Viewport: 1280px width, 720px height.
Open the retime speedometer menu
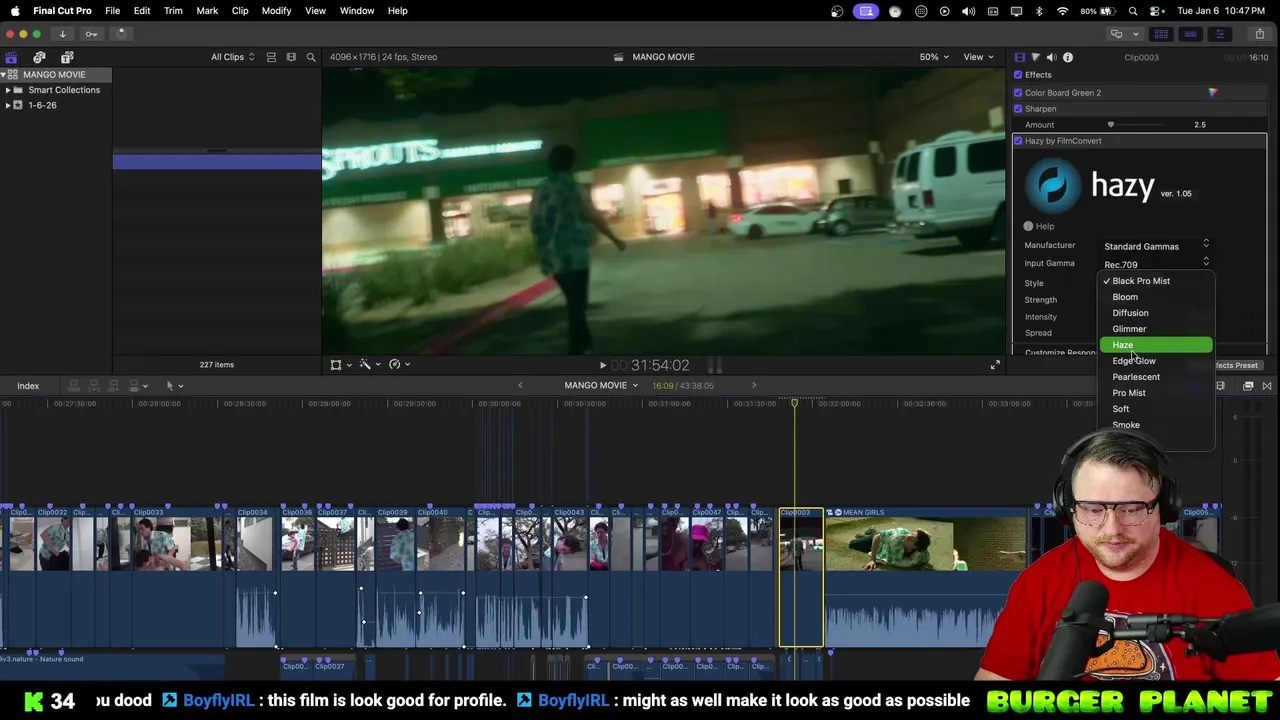(398, 365)
